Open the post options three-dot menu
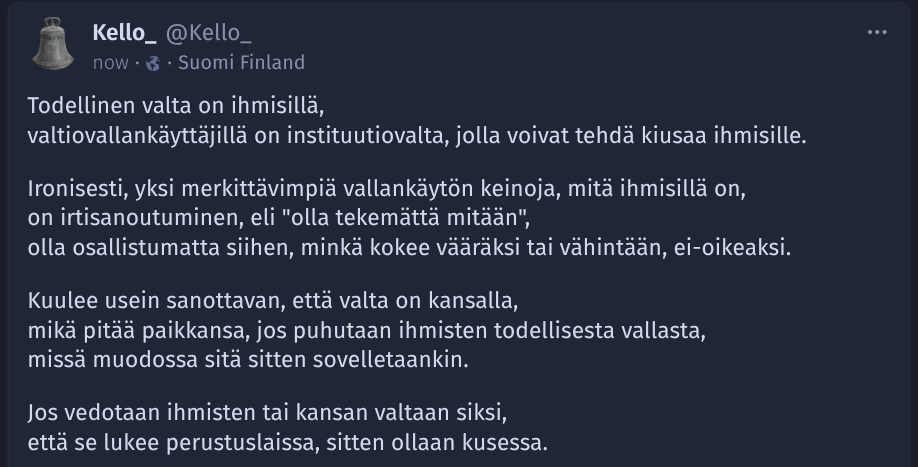This screenshot has height=467, width=918. 876,32
